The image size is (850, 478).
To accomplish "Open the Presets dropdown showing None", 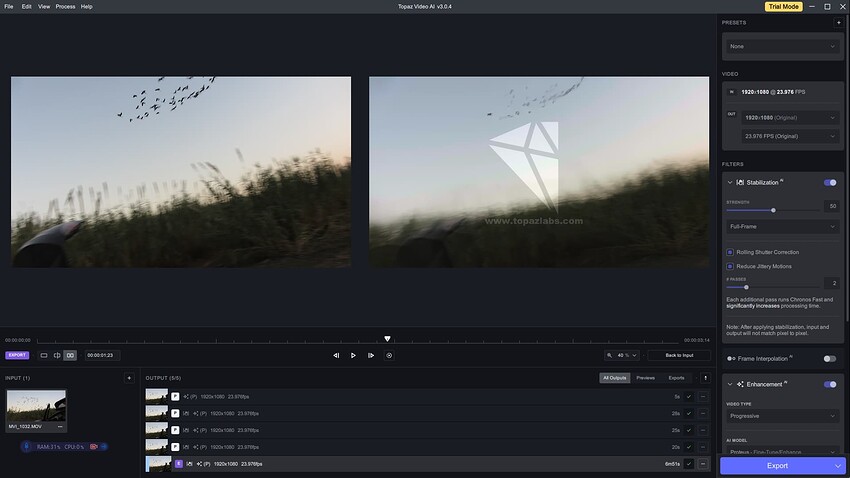I will (783, 46).
